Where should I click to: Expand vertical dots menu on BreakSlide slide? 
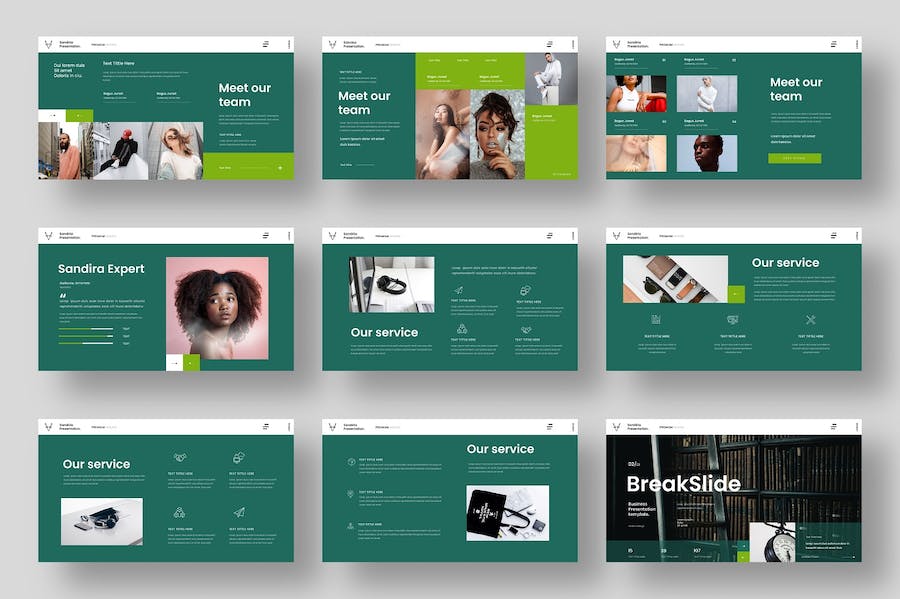click(x=856, y=427)
